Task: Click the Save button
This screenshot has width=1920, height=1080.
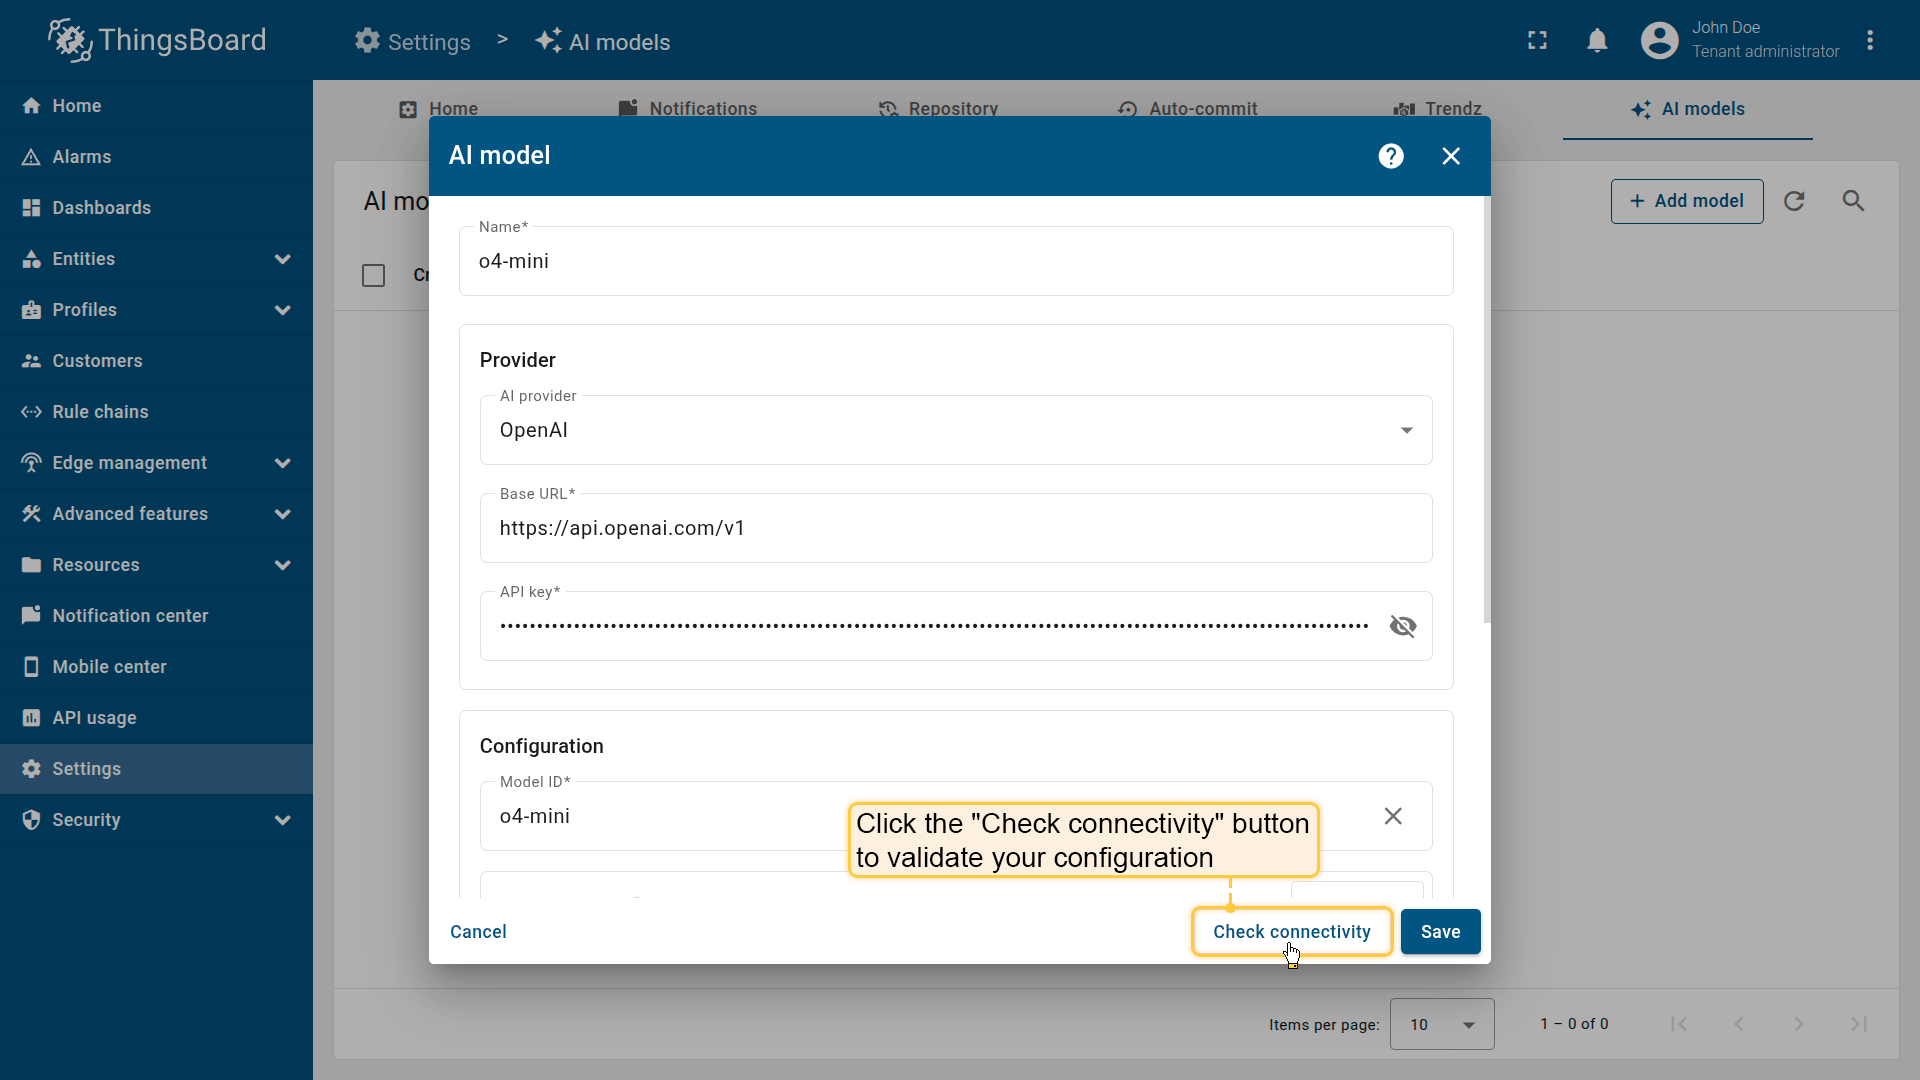Action: pyautogui.click(x=1440, y=932)
